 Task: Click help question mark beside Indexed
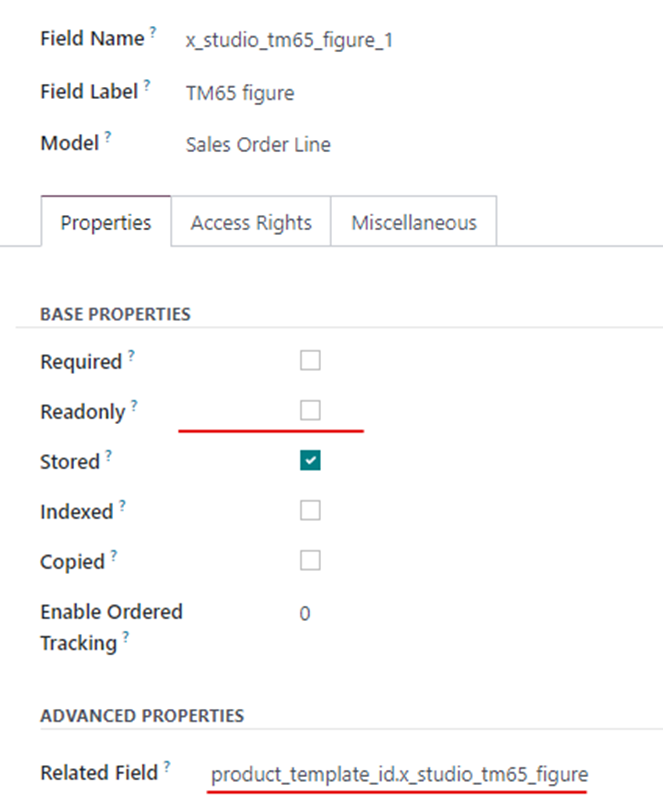pos(123,506)
